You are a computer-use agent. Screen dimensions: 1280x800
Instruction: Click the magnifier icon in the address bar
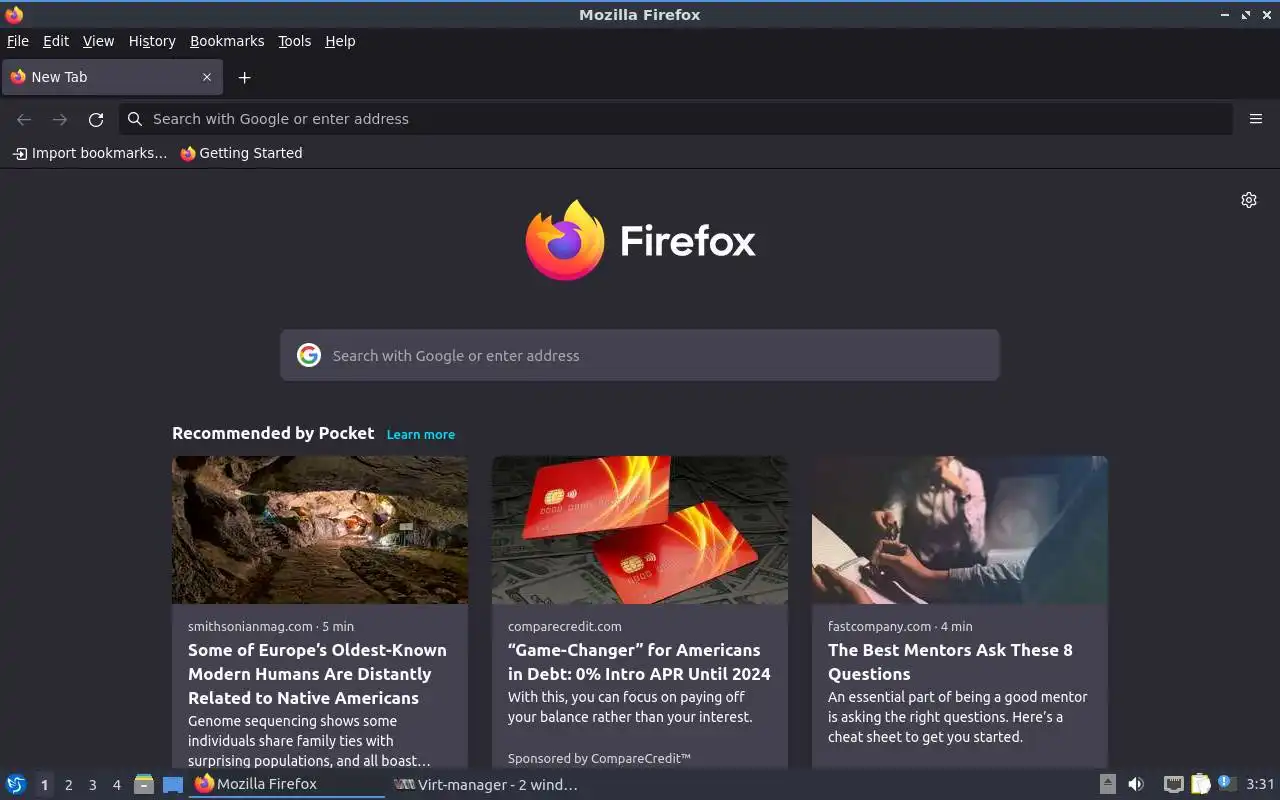(135, 119)
